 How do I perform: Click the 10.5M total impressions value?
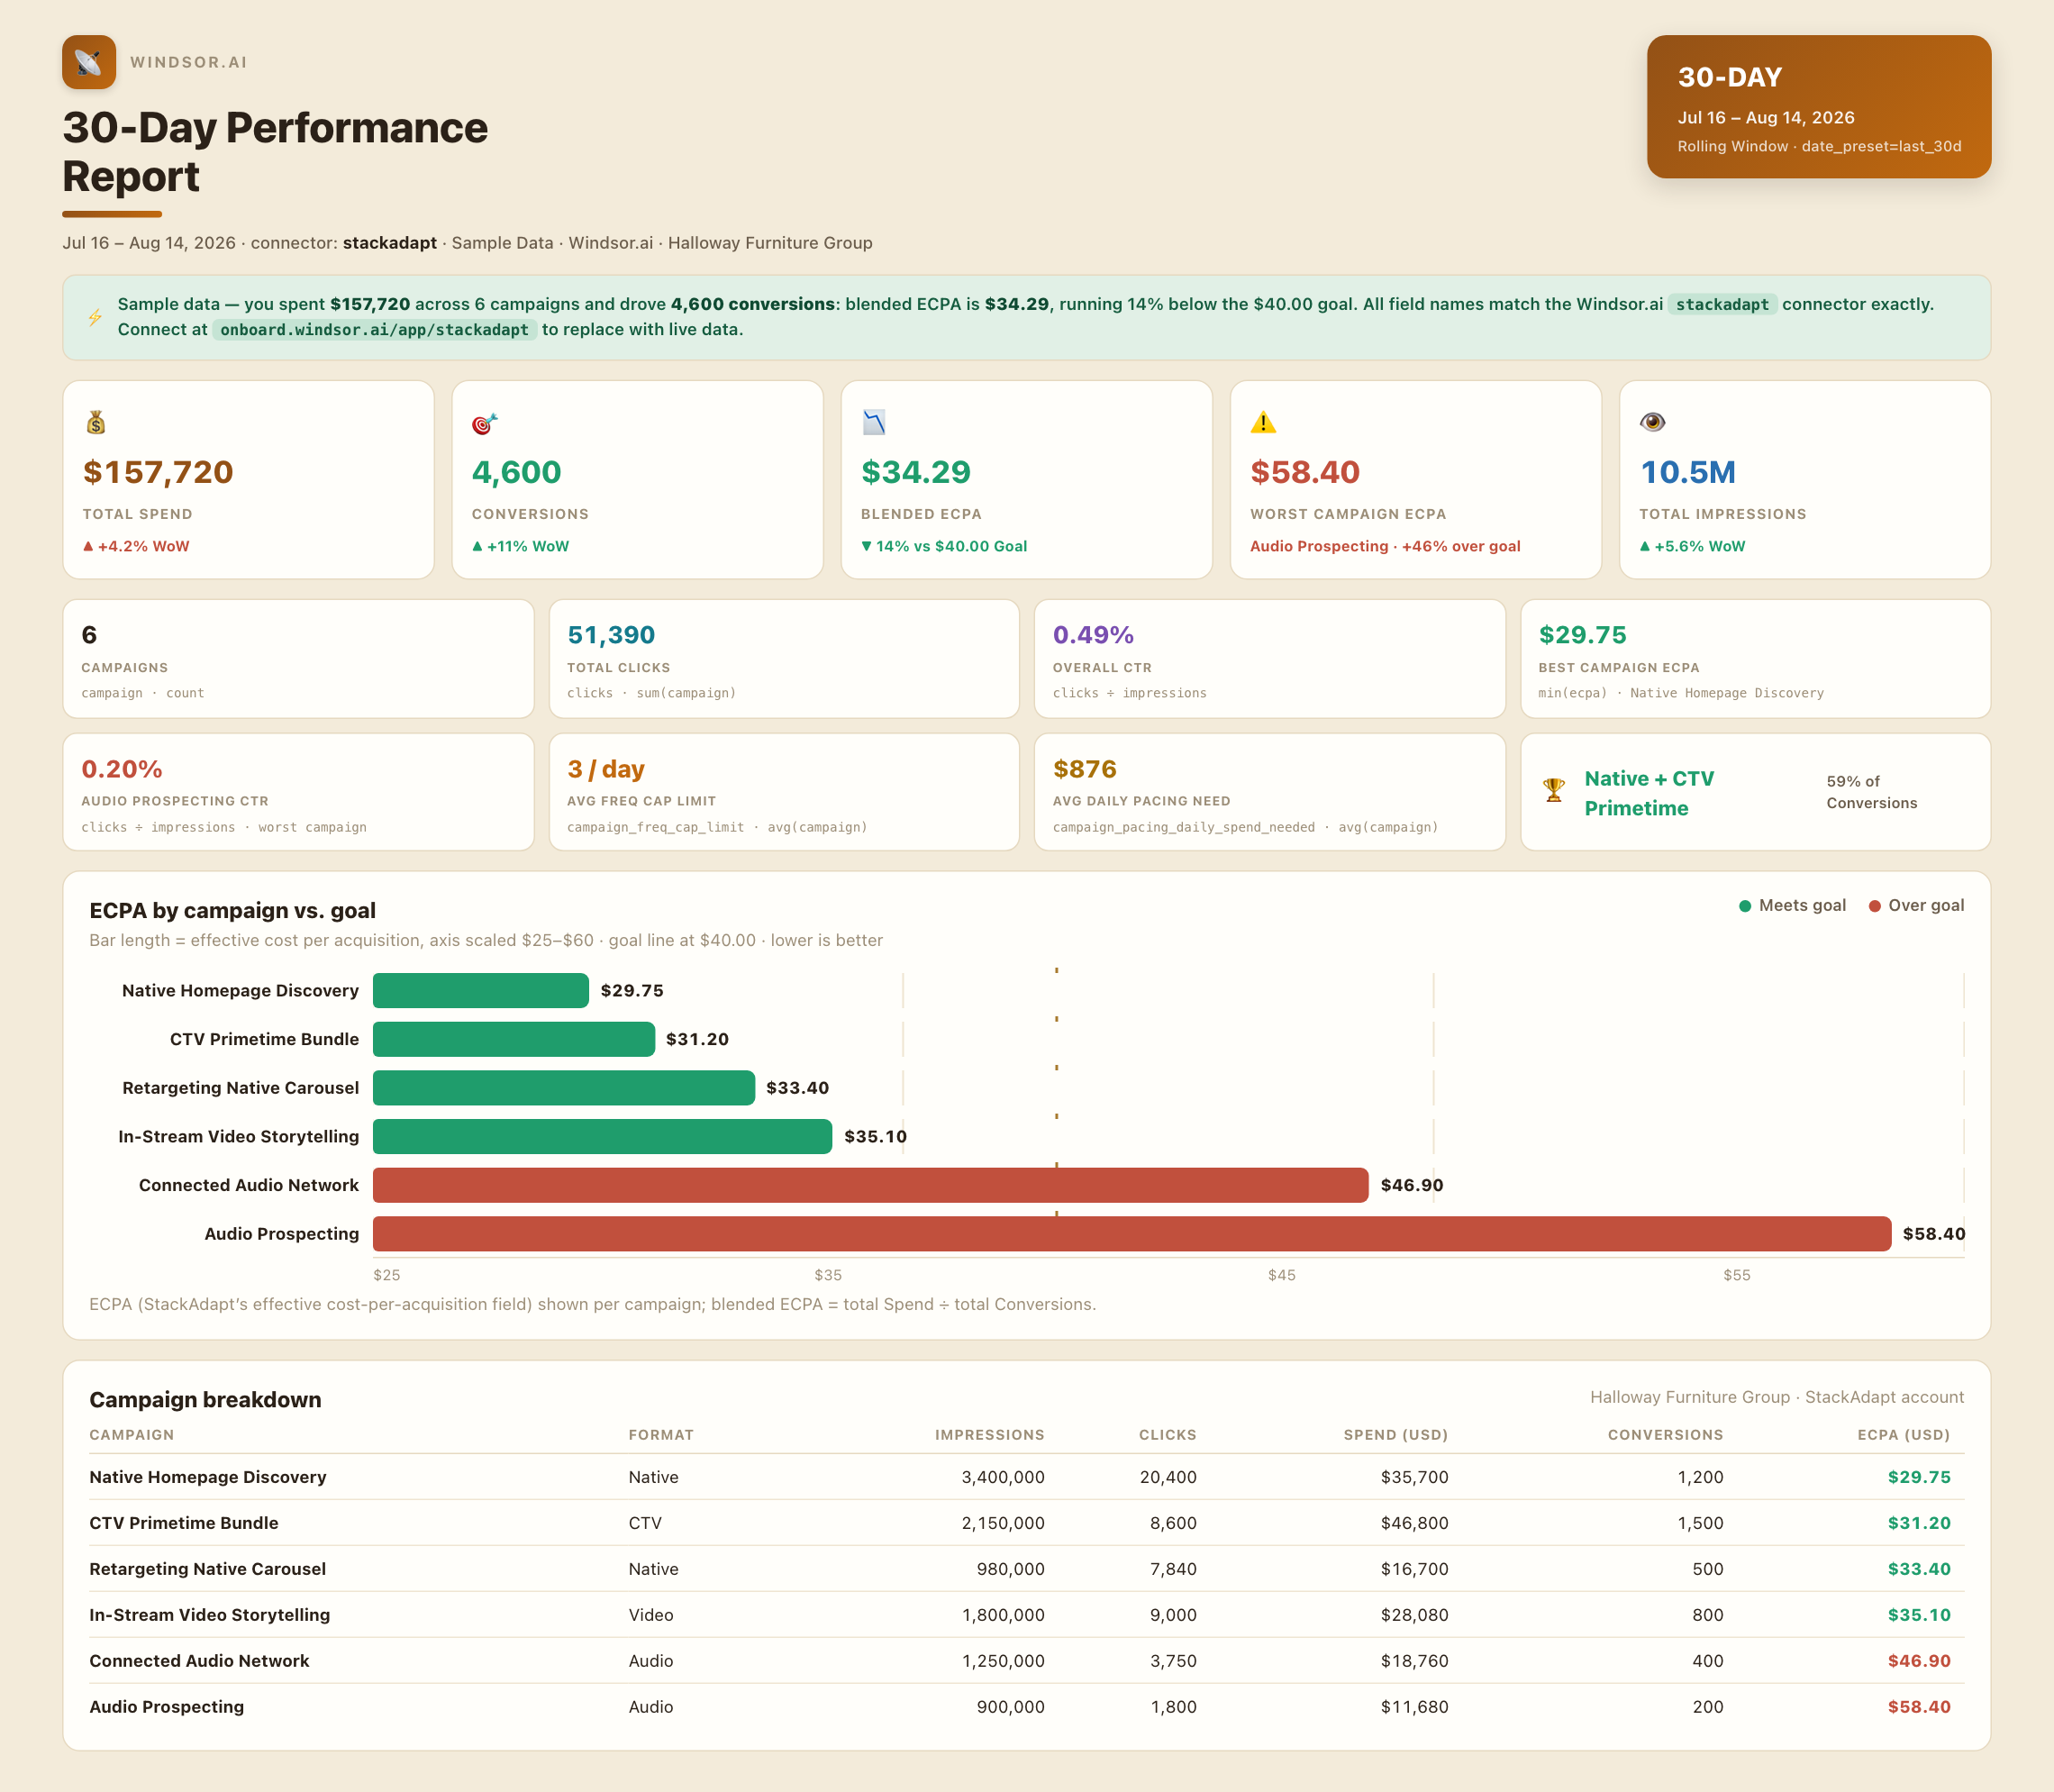coord(1688,472)
